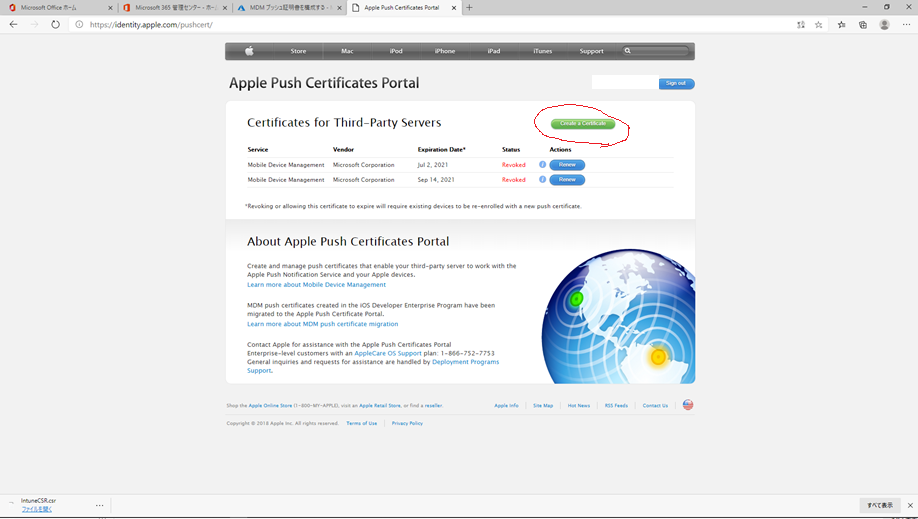Click the US flag region selector icon

(x=688, y=405)
